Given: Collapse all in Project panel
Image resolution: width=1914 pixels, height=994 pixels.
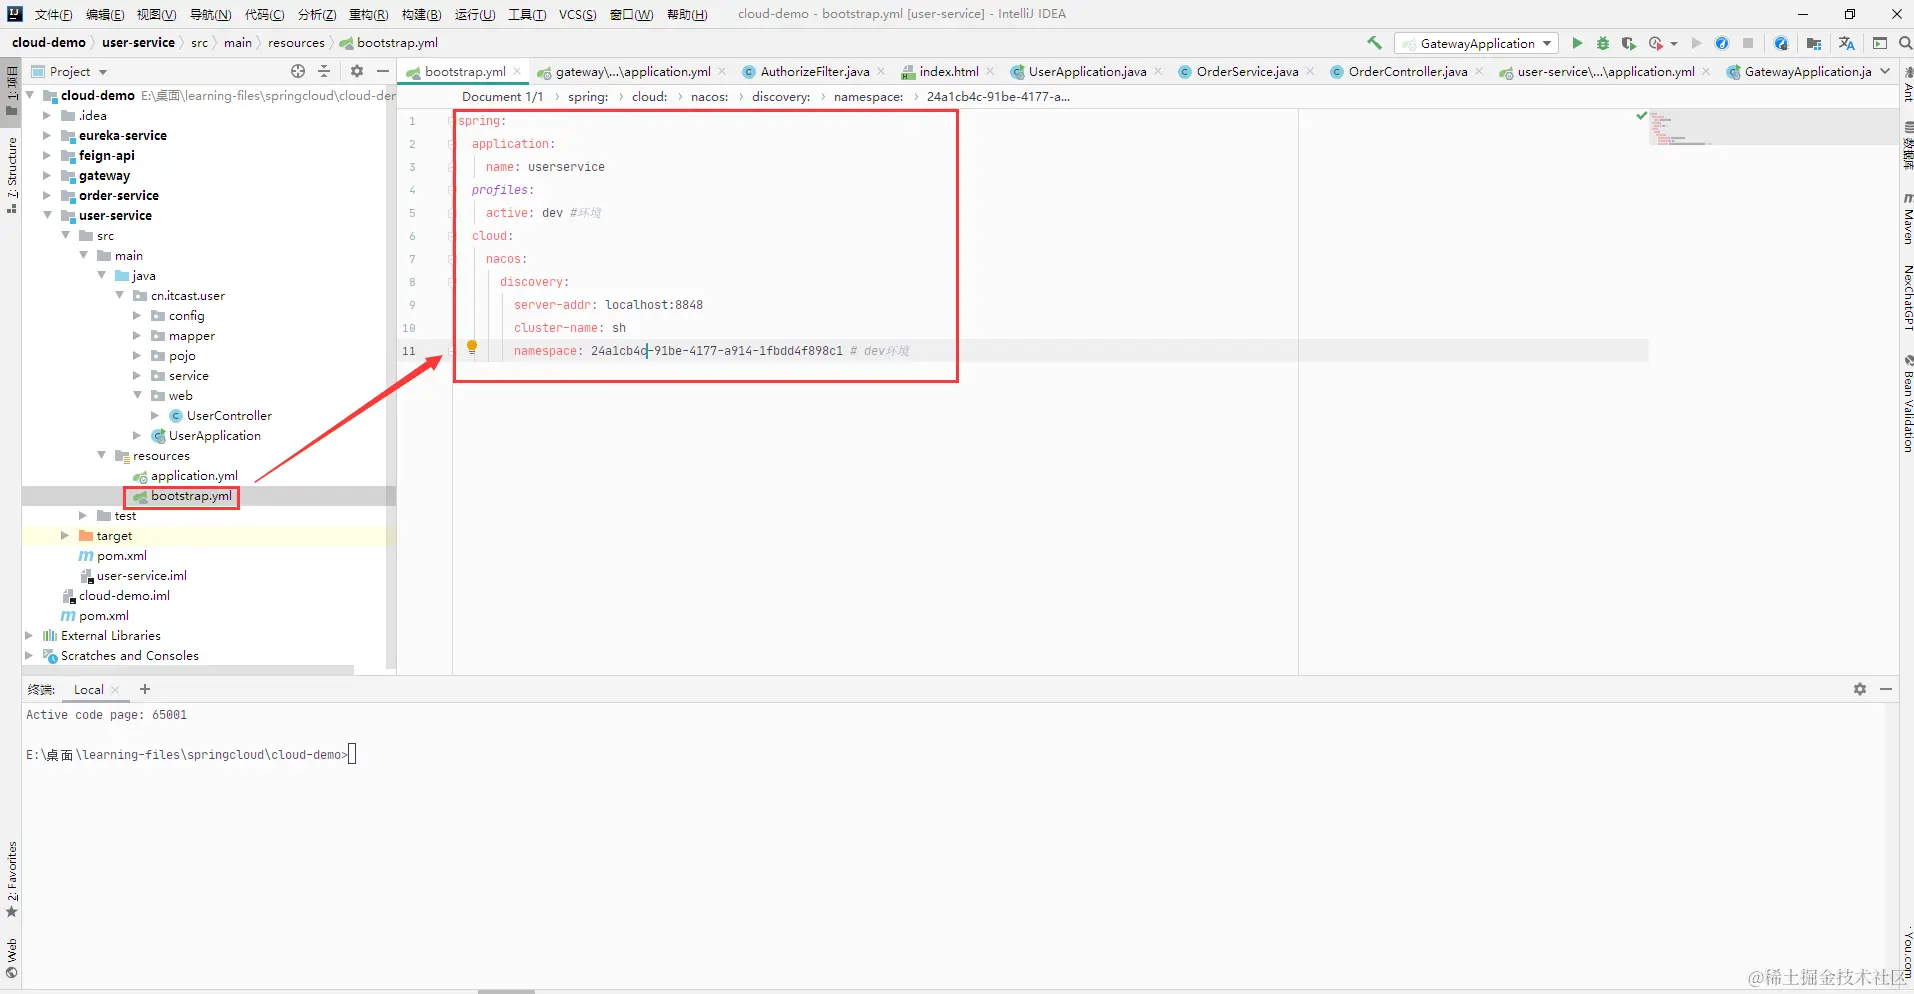Looking at the screenshot, I should coord(324,71).
